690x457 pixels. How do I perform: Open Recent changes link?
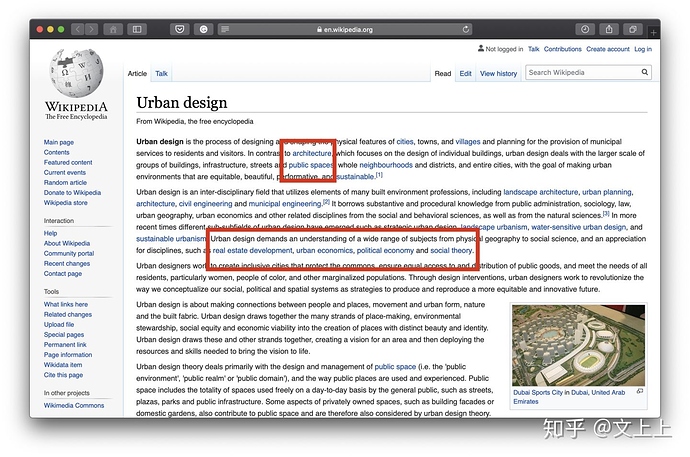tap(66, 263)
